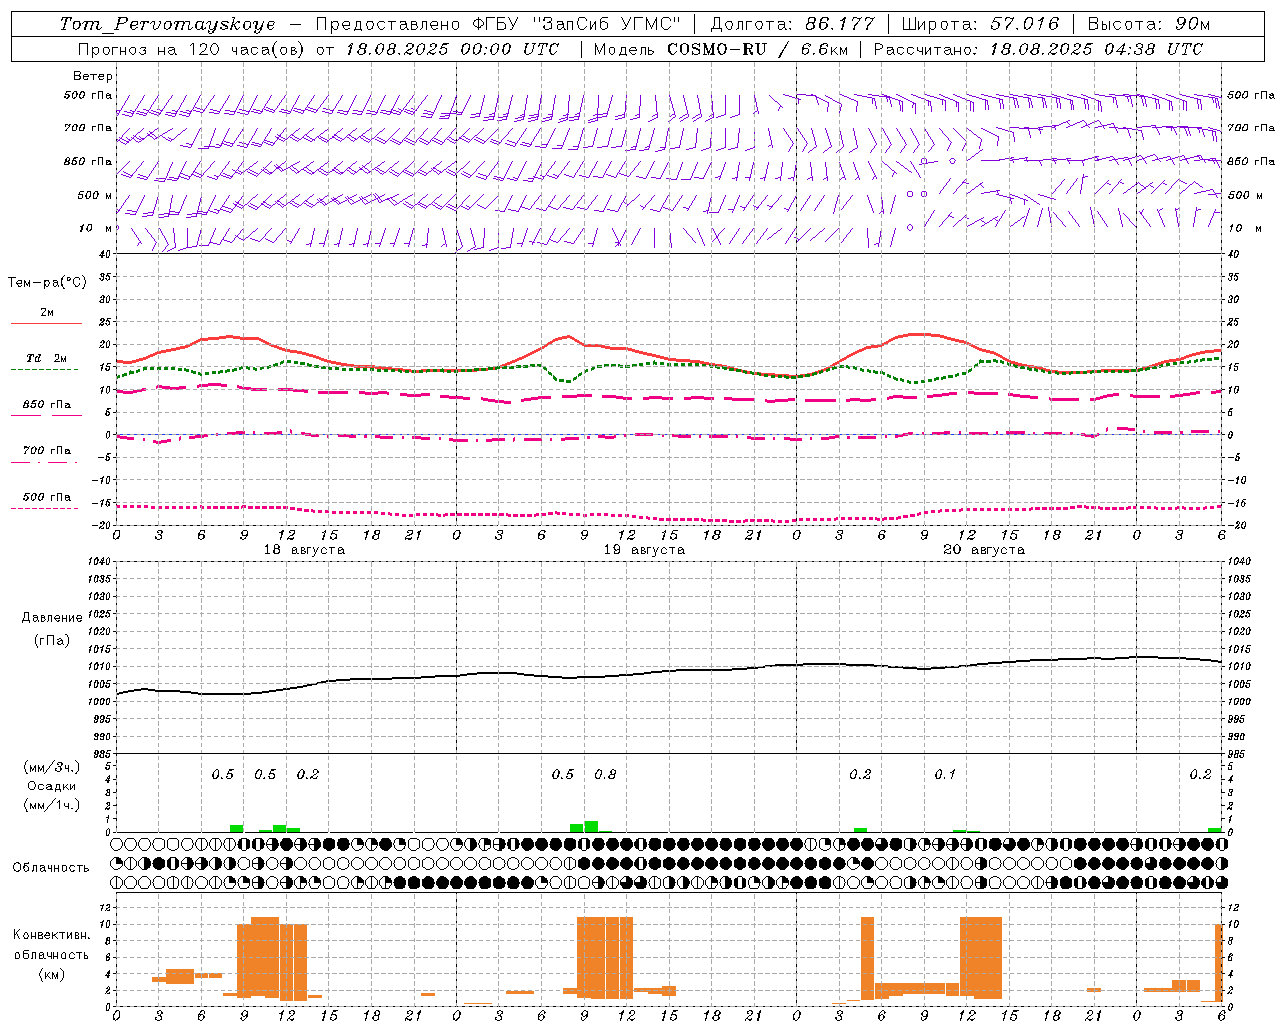Click the "Конвективн." panel label
The image size is (1280, 1024).
point(52,935)
